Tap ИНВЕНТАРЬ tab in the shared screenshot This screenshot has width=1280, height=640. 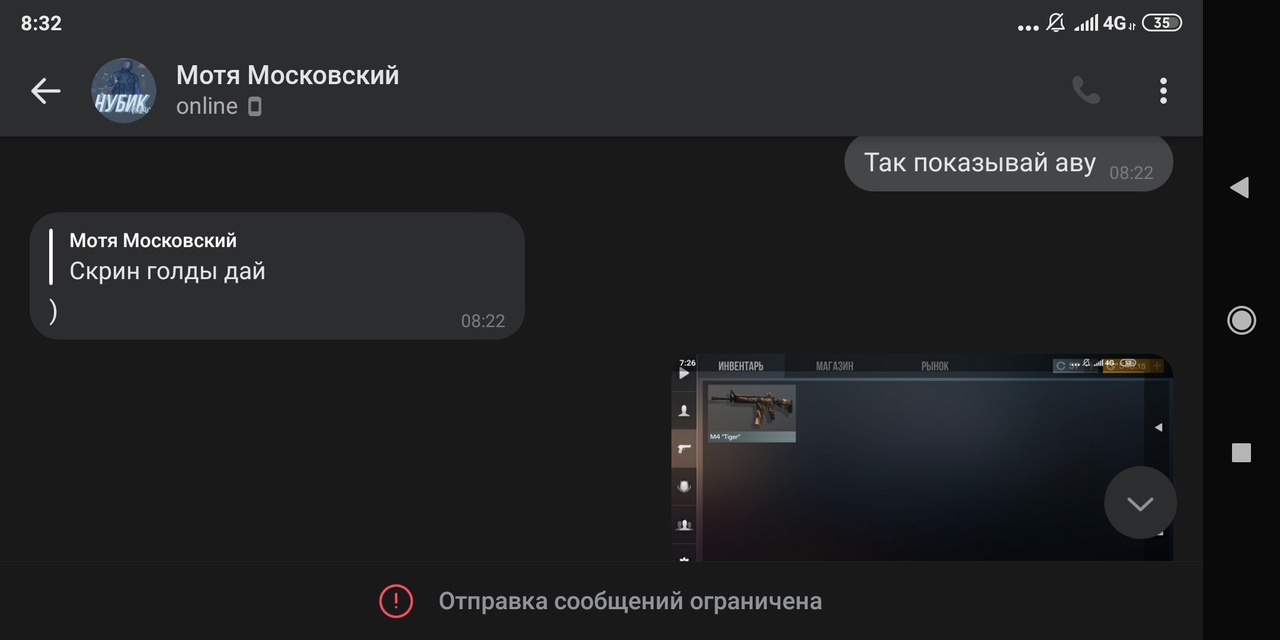click(x=741, y=366)
